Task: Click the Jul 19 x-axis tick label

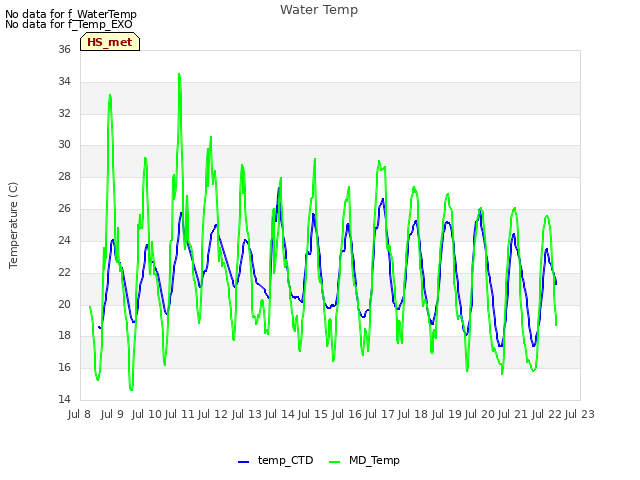Action: [x=447, y=414]
